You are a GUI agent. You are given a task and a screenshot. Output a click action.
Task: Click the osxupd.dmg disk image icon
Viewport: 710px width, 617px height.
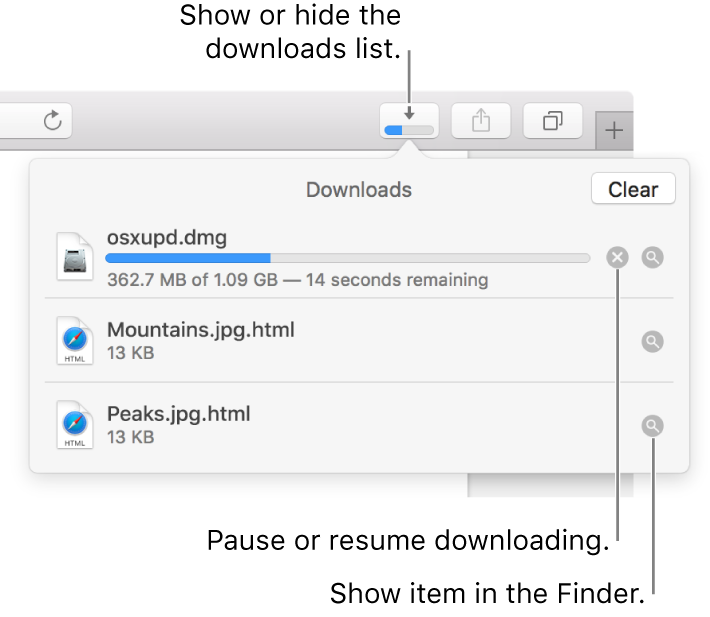(x=75, y=257)
